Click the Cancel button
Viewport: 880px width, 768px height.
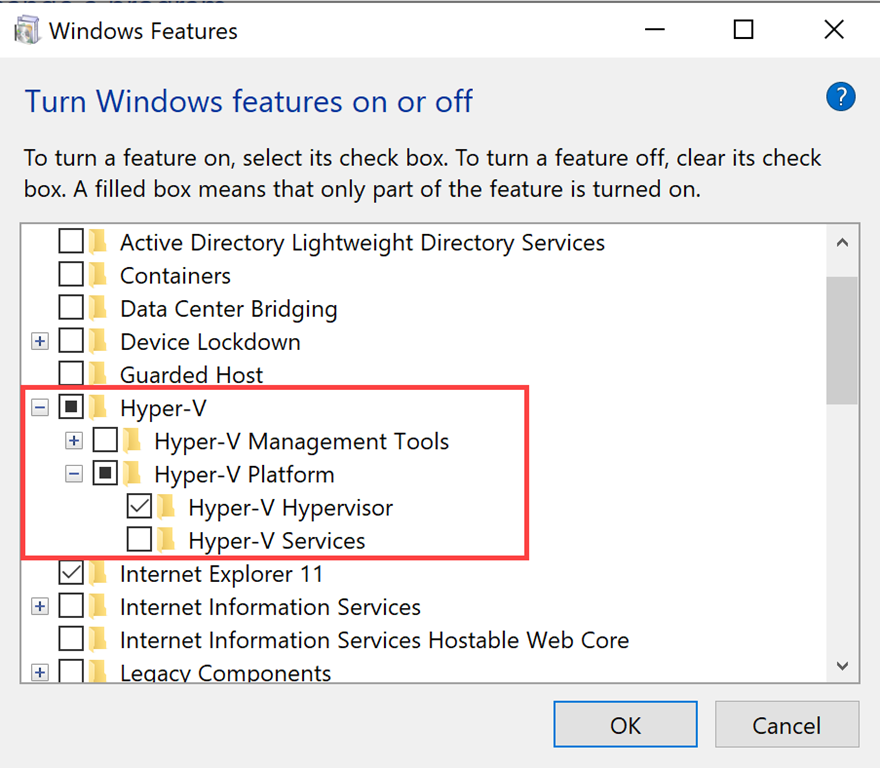click(x=786, y=725)
